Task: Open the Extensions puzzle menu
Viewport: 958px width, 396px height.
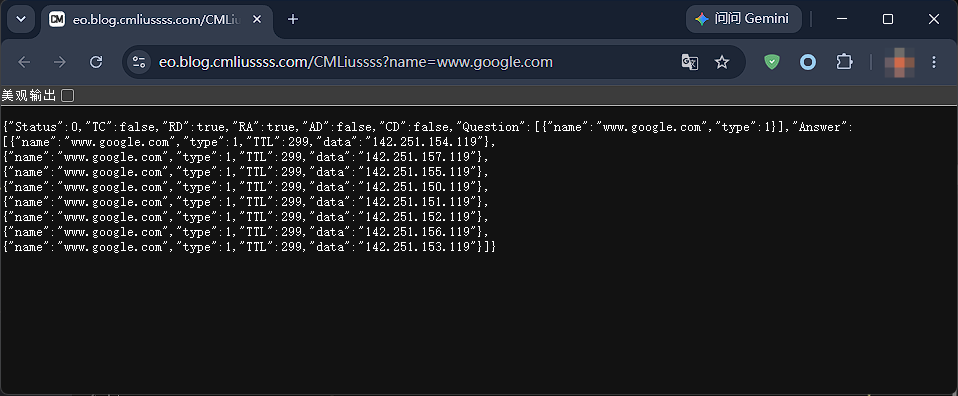Action: point(844,62)
